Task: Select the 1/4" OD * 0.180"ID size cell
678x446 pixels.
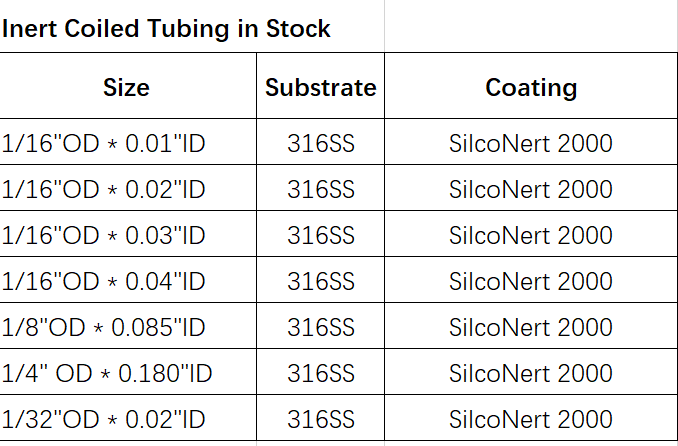Action: [x=107, y=373]
